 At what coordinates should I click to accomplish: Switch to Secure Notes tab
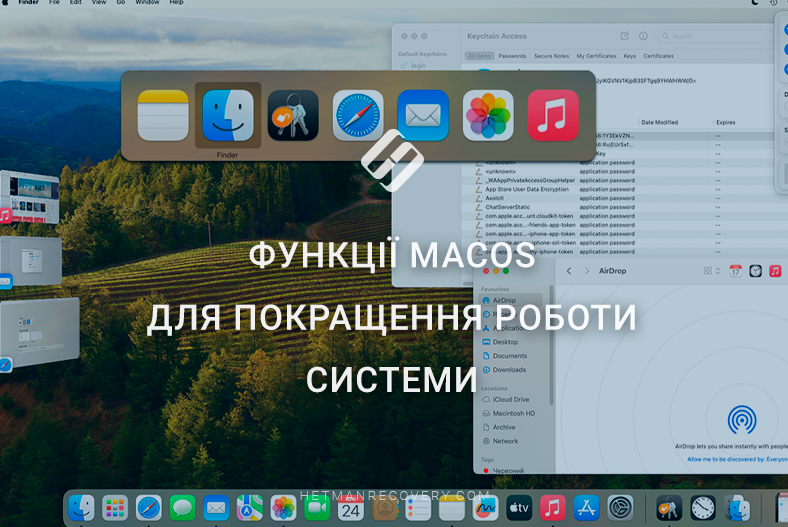pyautogui.click(x=551, y=56)
